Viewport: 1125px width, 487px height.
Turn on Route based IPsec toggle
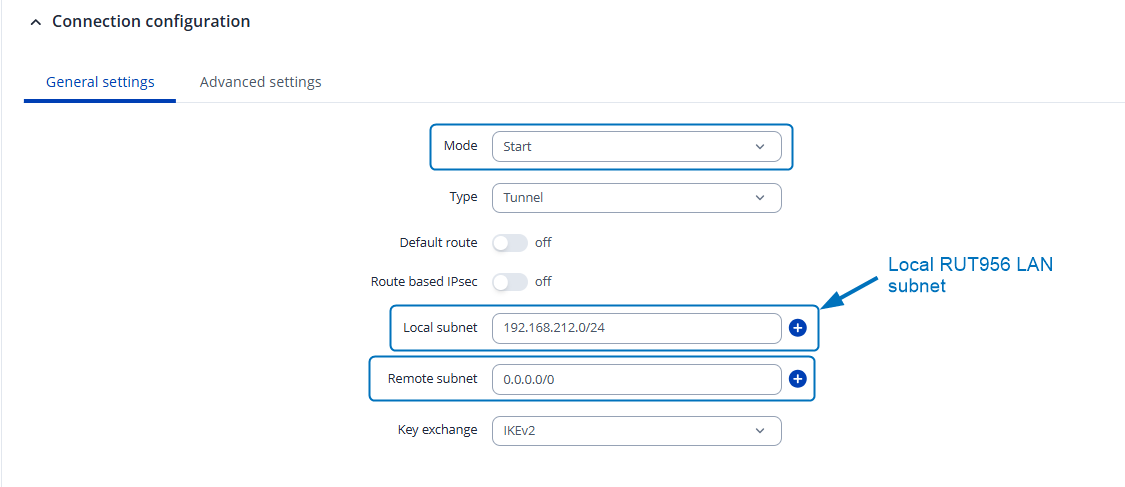tap(510, 282)
